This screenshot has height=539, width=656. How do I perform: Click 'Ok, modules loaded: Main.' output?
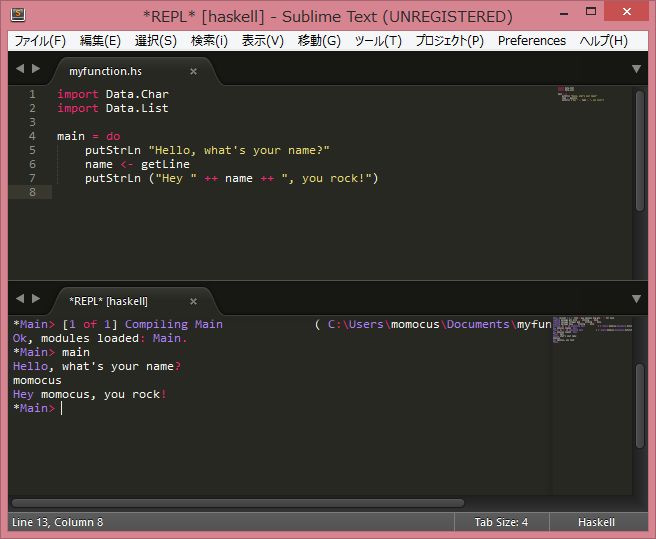(x=100, y=338)
